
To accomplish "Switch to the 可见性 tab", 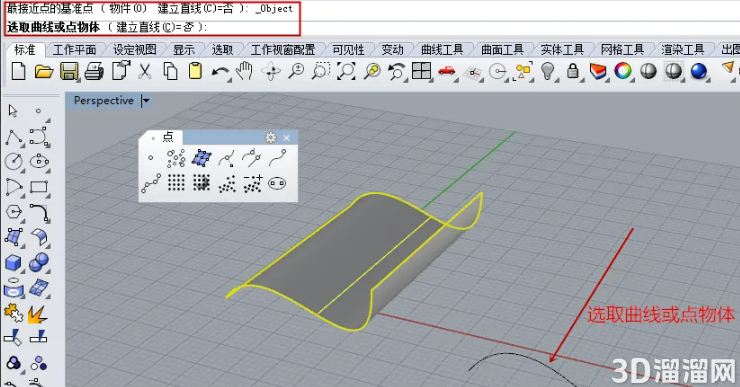I will click(x=348, y=50).
